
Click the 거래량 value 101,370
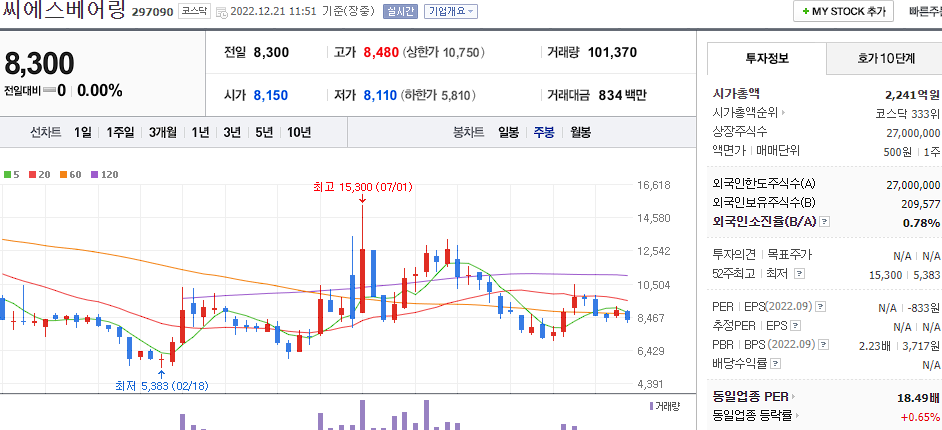pyautogui.click(x=612, y=52)
